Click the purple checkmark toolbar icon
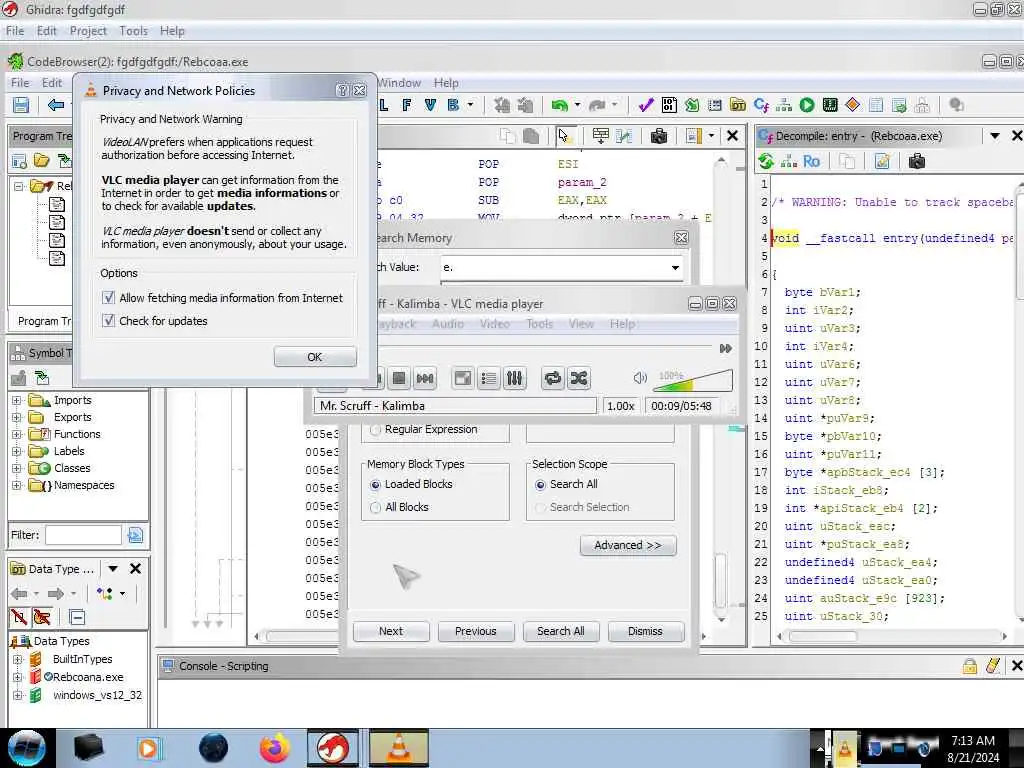The height and width of the screenshot is (768, 1024). (x=646, y=105)
